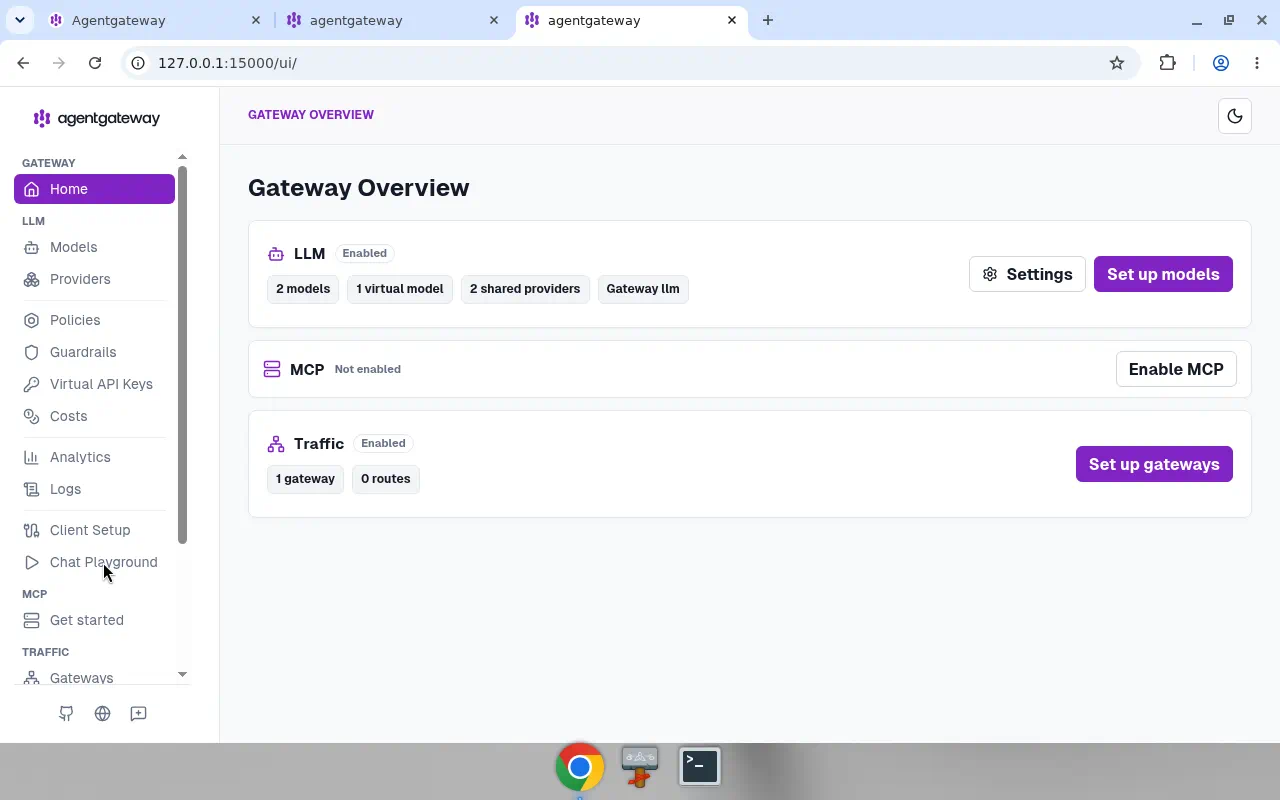Open the GitHub link icon in the sidebar footer
This screenshot has height=800, width=1280.
pos(66,713)
